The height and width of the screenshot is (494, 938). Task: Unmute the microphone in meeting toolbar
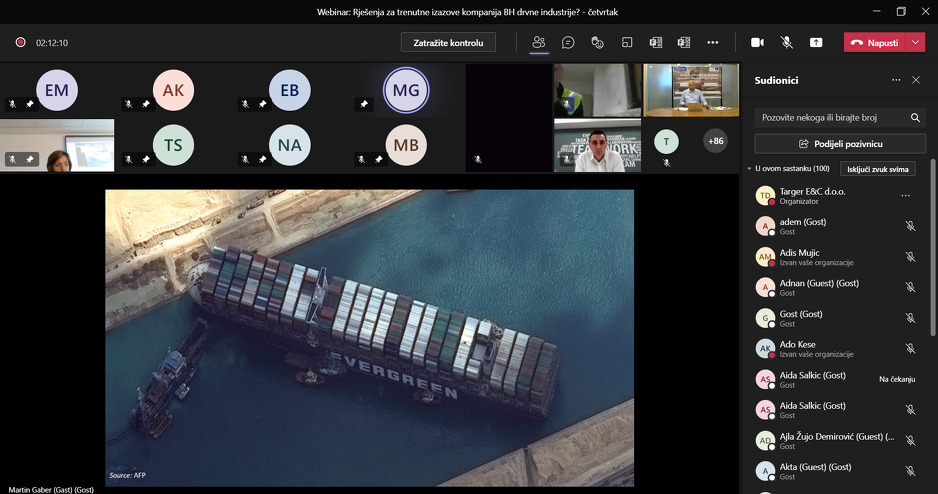(x=787, y=42)
